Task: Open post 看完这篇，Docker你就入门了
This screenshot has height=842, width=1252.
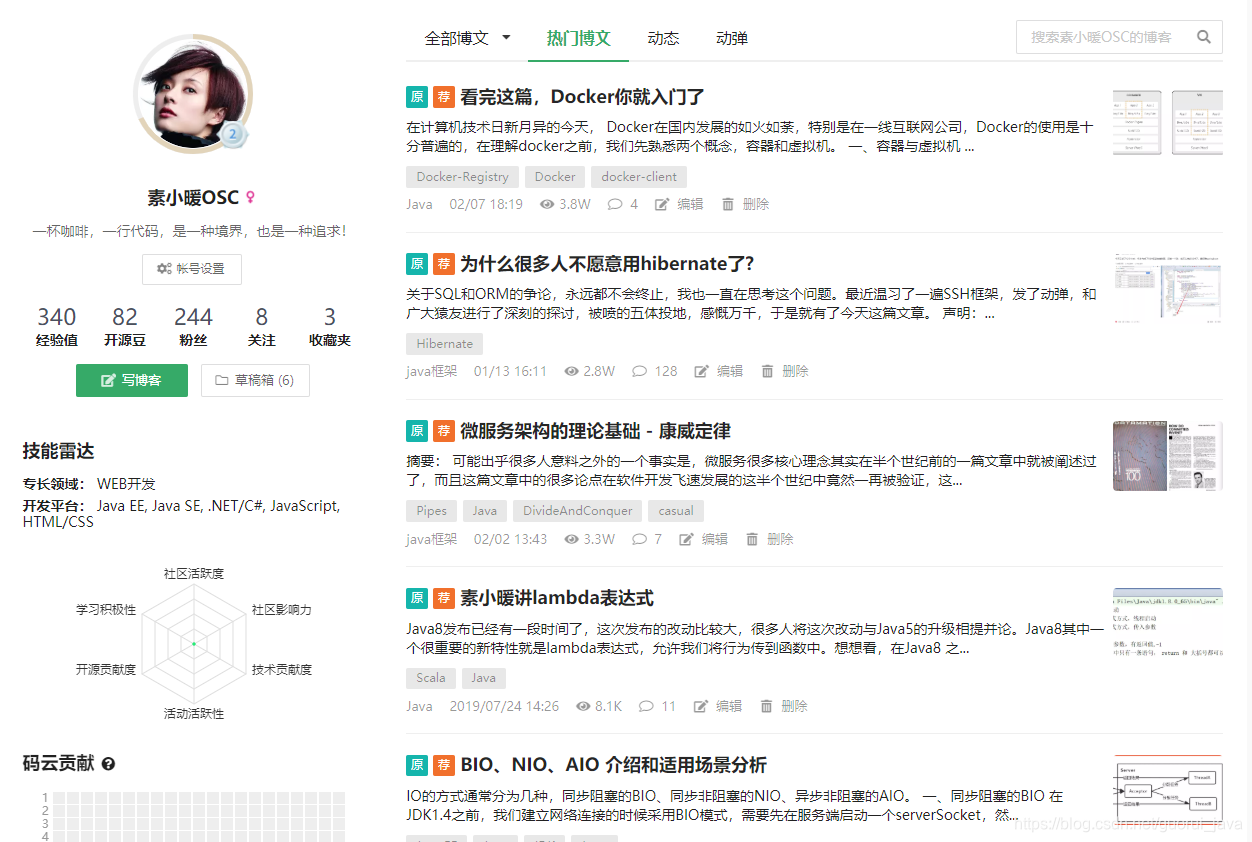Action: point(582,97)
